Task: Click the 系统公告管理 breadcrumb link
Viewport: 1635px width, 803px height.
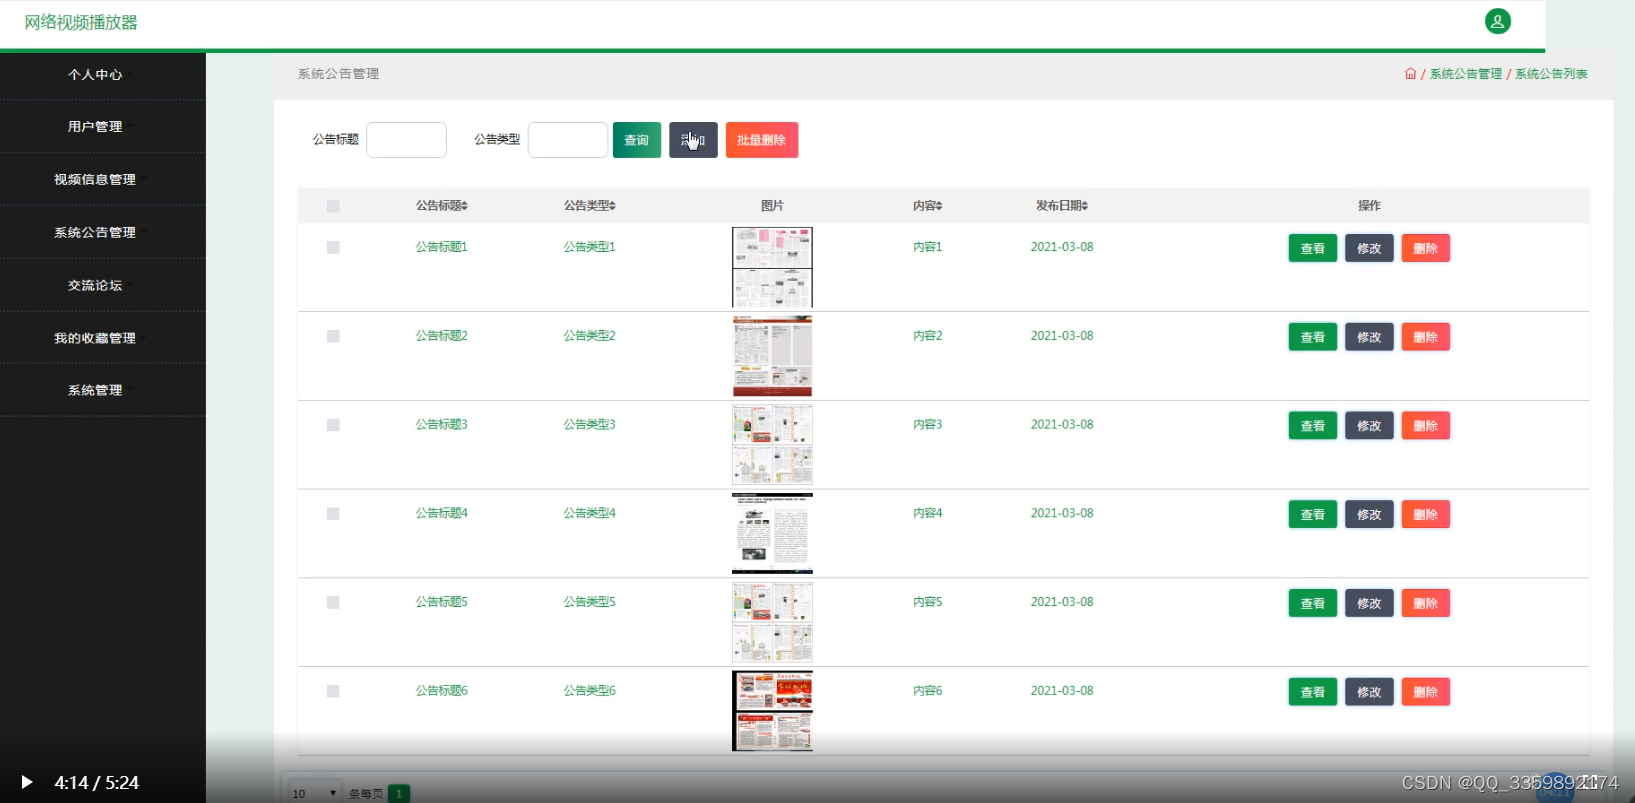Action: [x=1466, y=74]
